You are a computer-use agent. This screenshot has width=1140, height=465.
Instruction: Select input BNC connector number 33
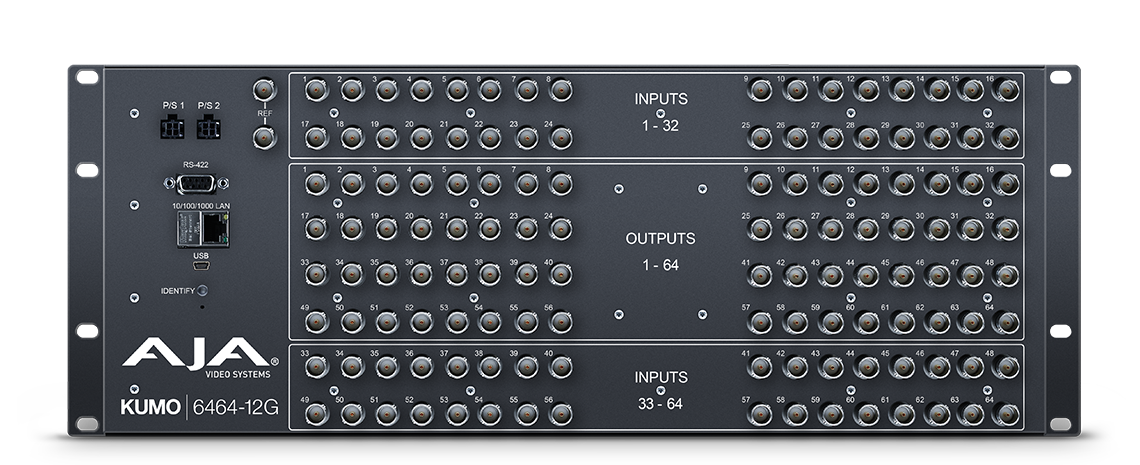pos(316,367)
